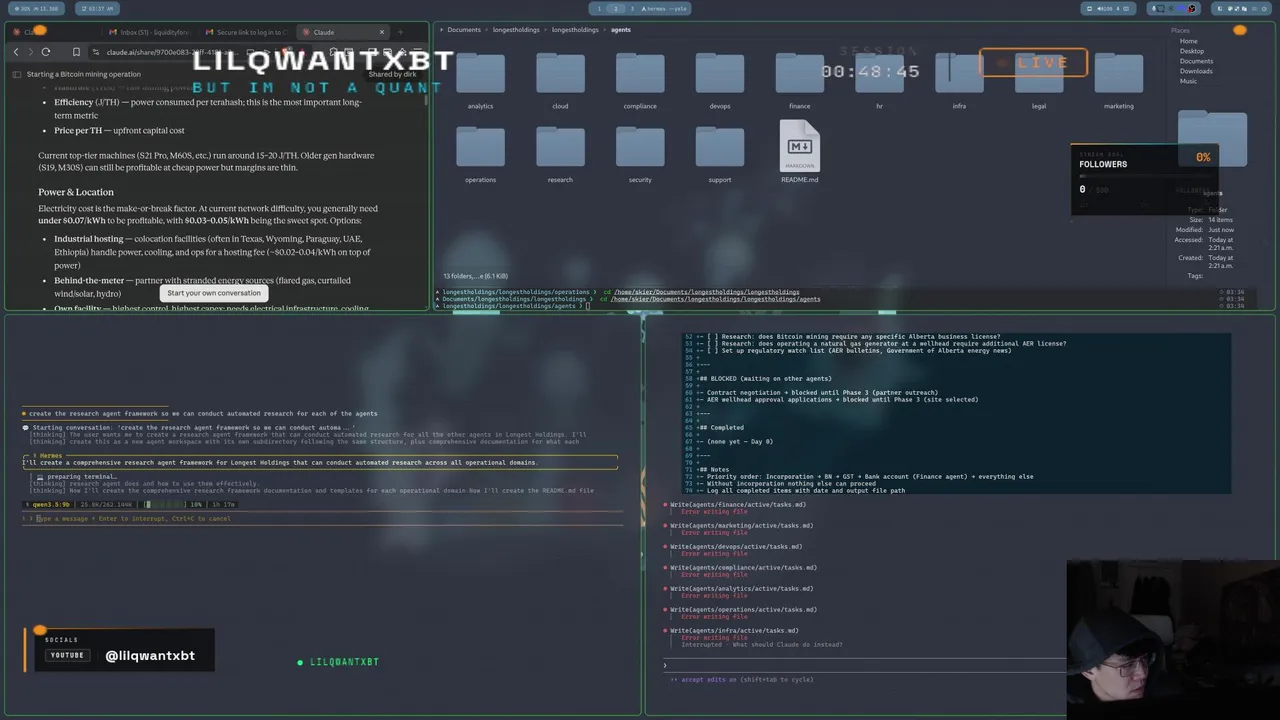1280x720 pixels.
Task: Switch to the Gmail Inbox tab
Action: [148, 32]
